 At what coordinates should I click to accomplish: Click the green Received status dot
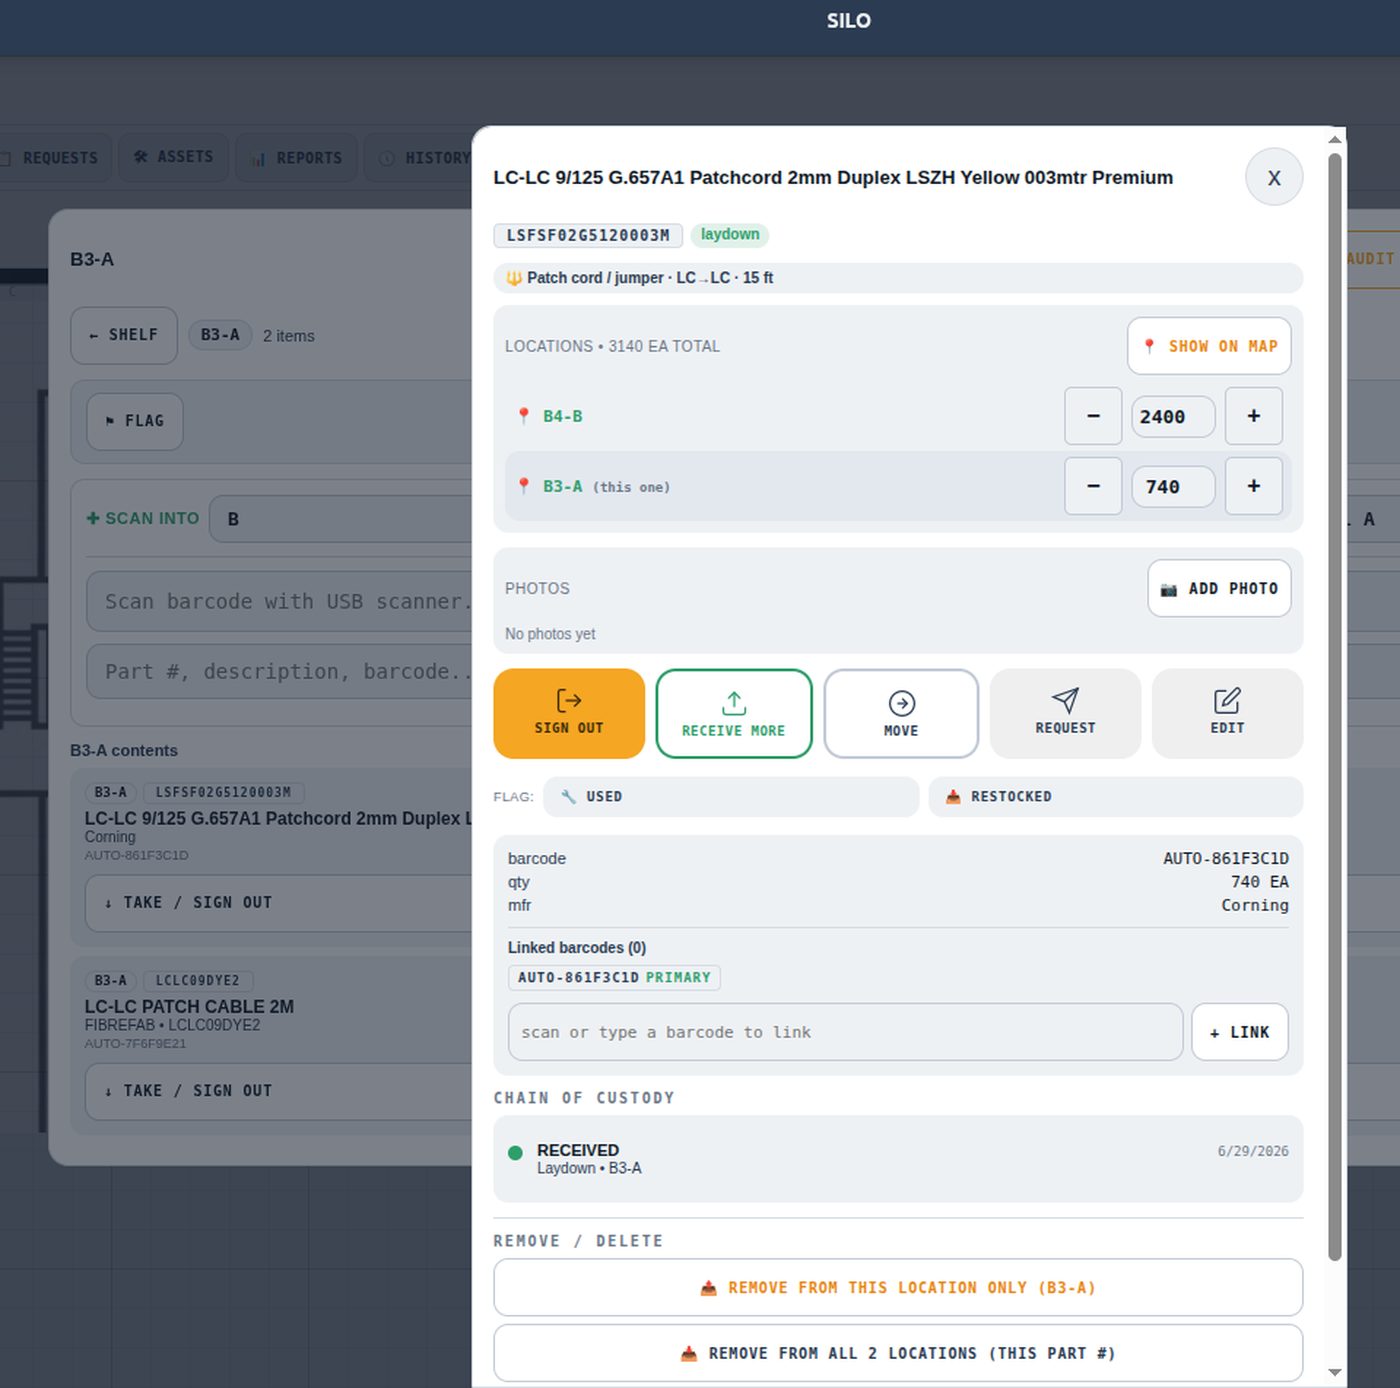point(515,1153)
